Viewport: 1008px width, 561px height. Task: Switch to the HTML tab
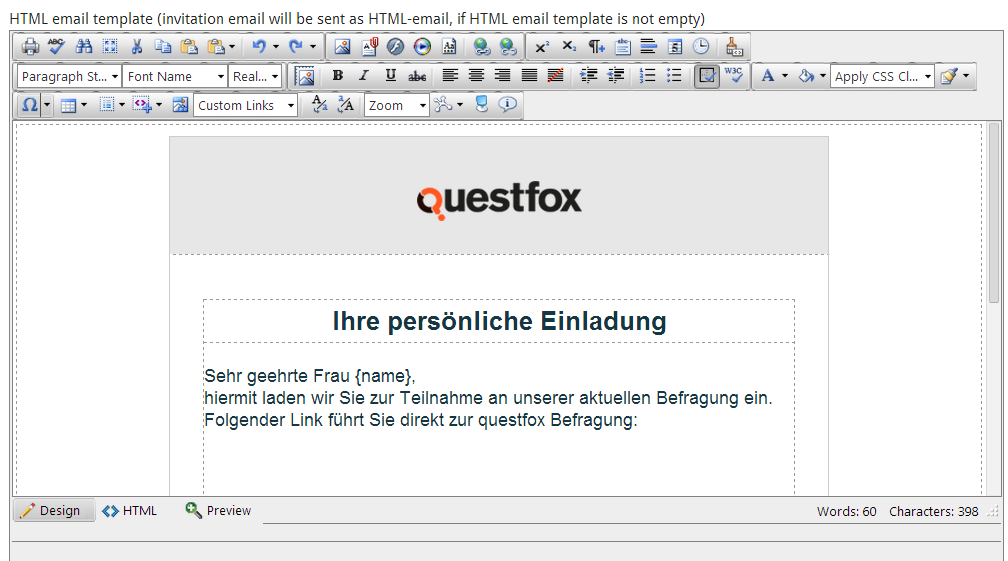130,511
